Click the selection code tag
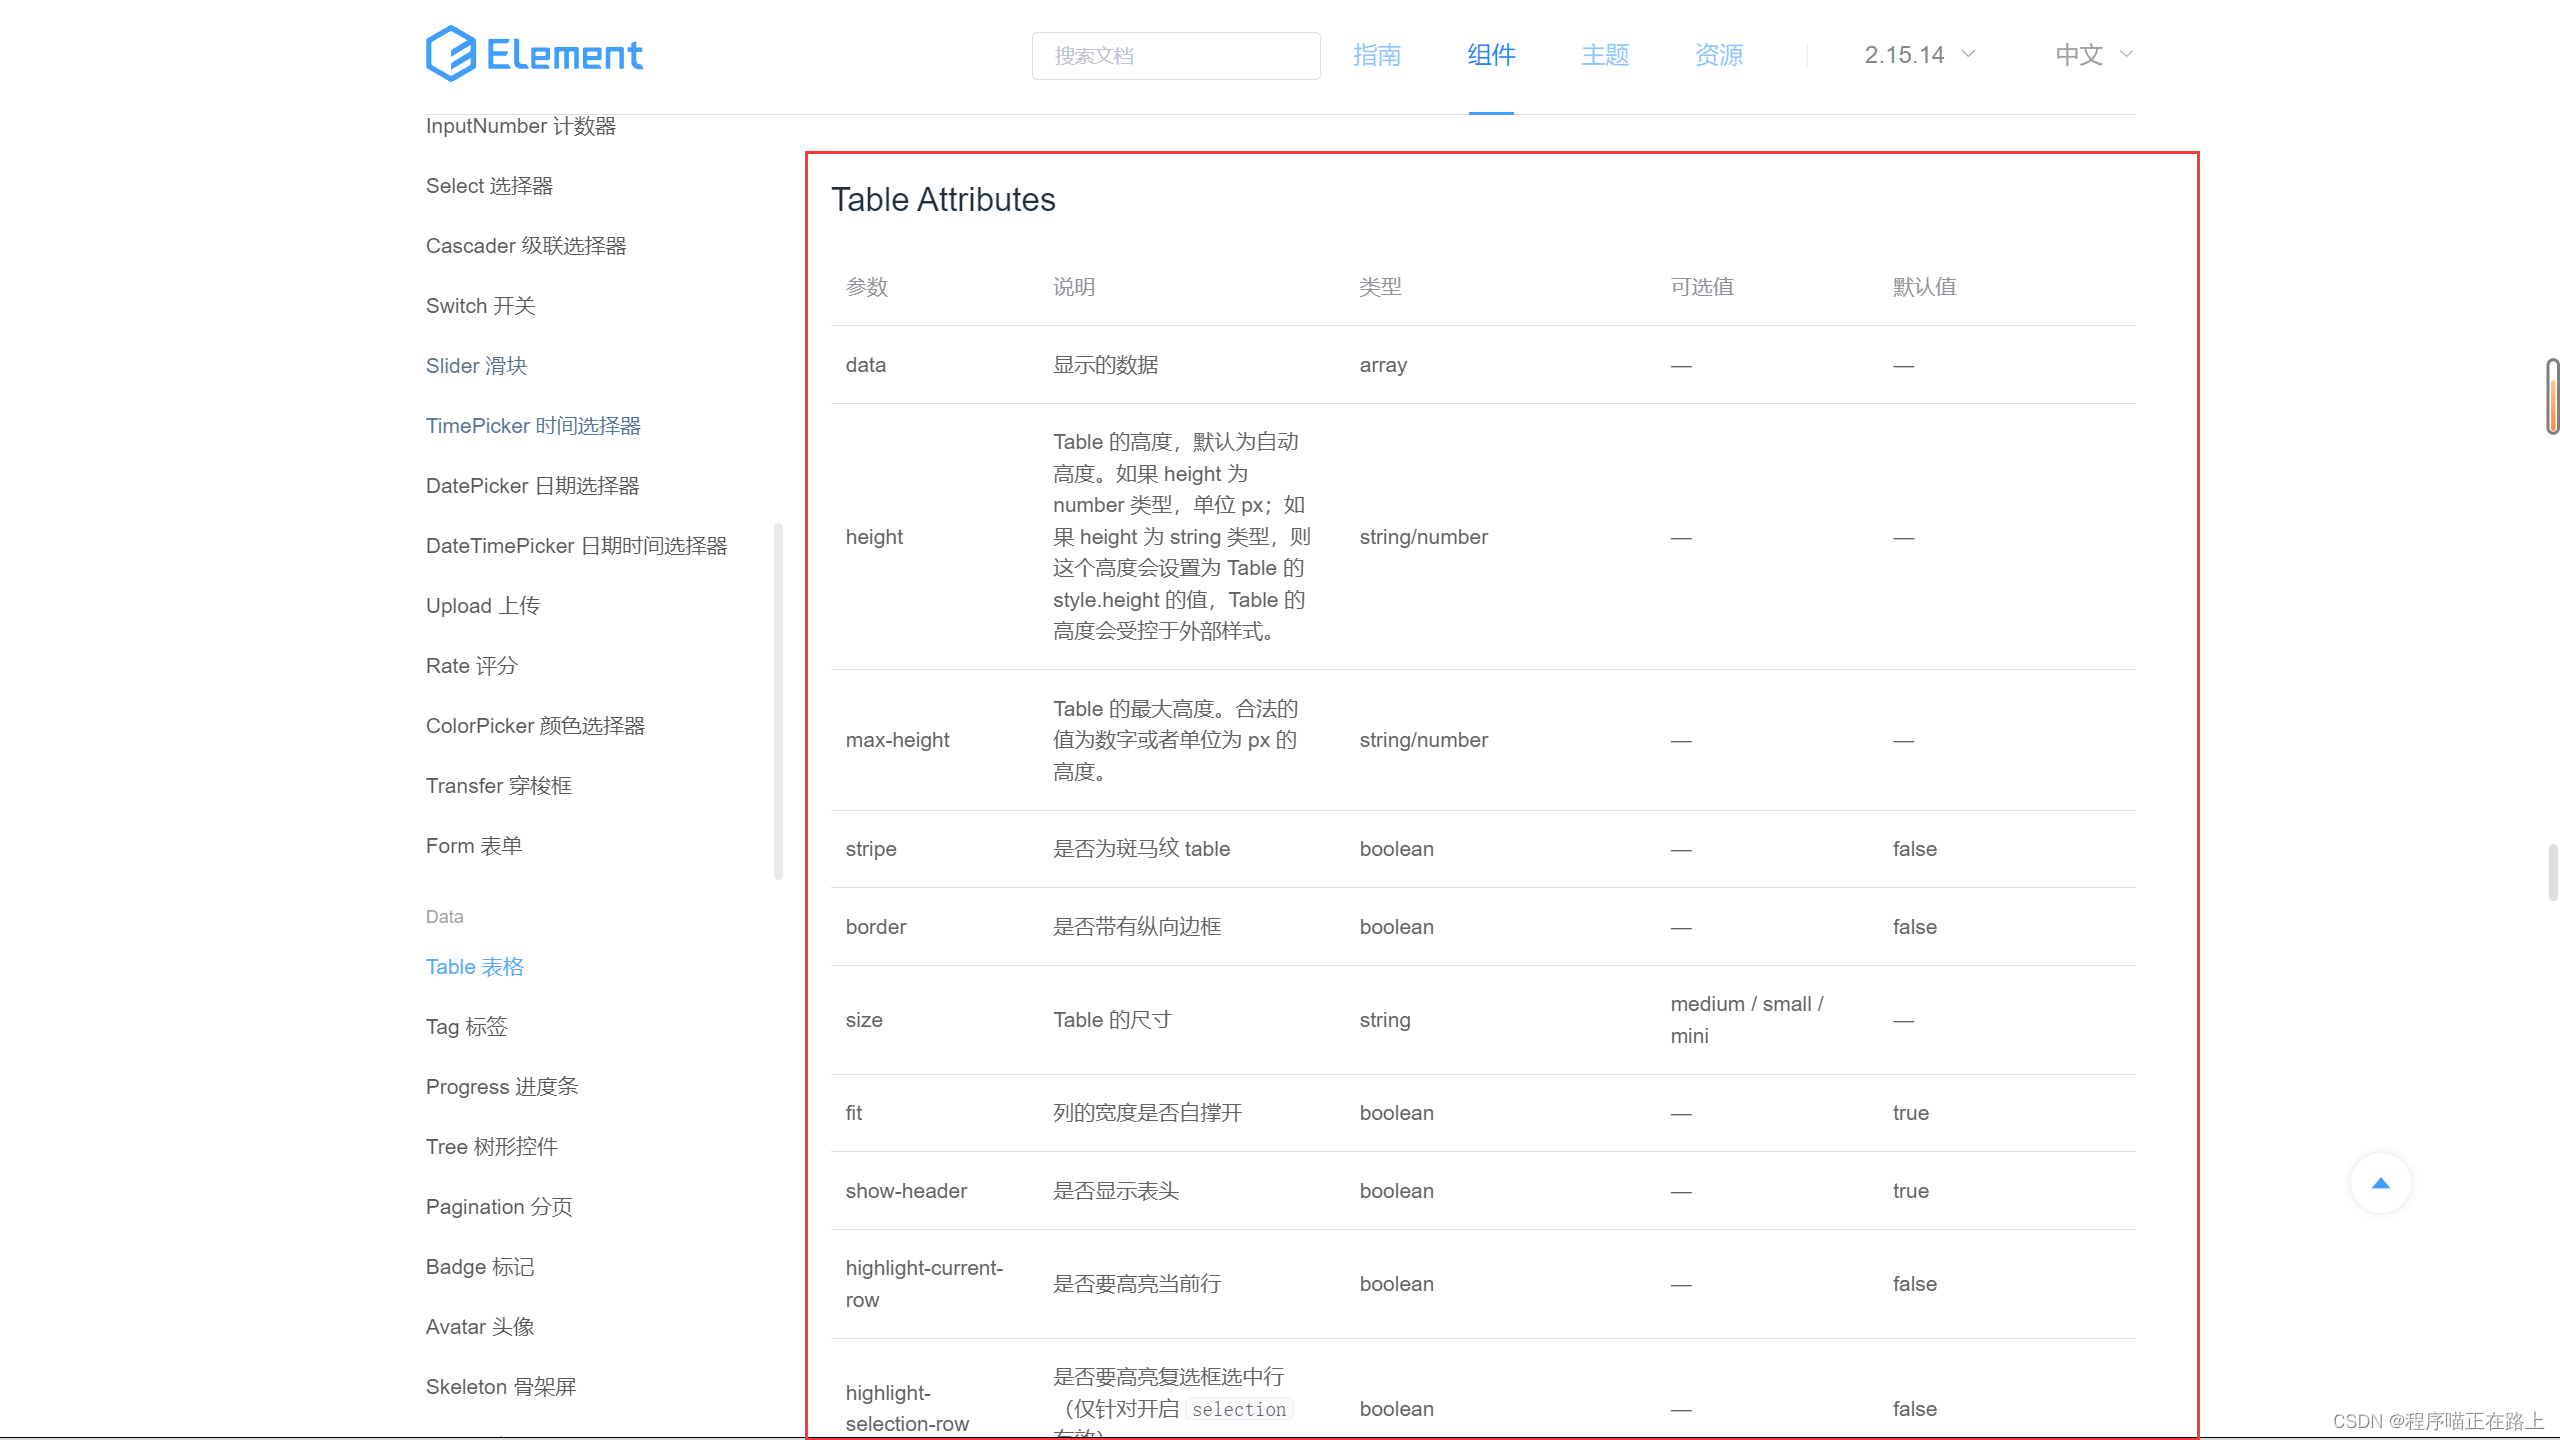This screenshot has width=2560, height=1440. point(1239,1409)
